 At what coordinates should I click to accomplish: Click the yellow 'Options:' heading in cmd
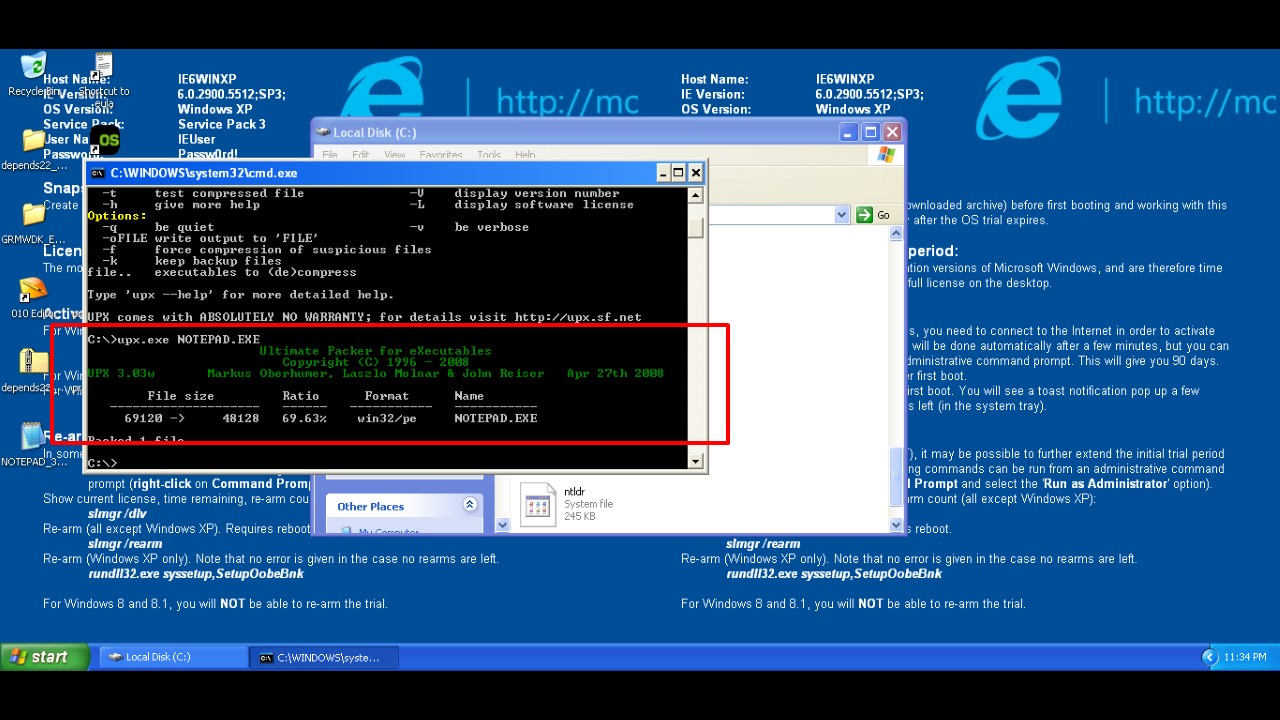click(117, 216)
